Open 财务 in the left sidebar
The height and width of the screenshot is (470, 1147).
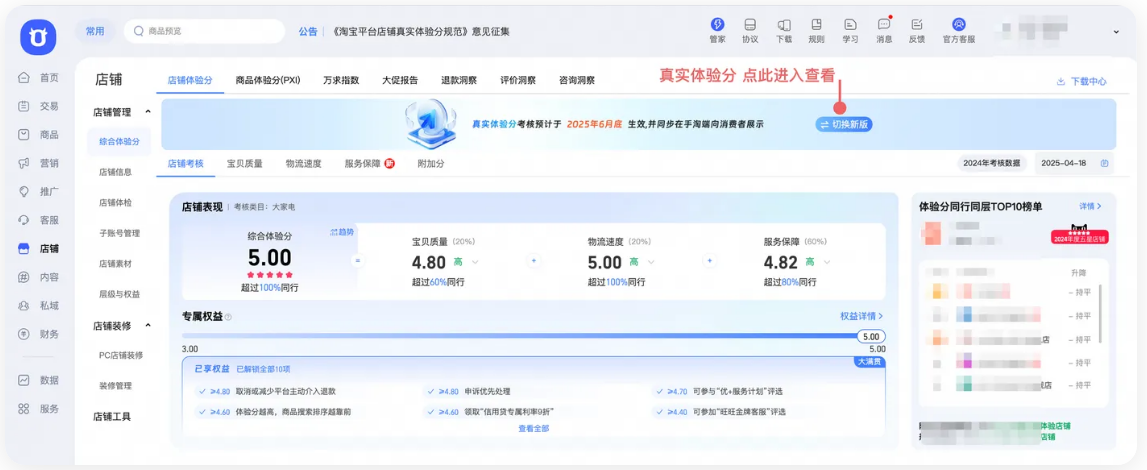(39, 334)
